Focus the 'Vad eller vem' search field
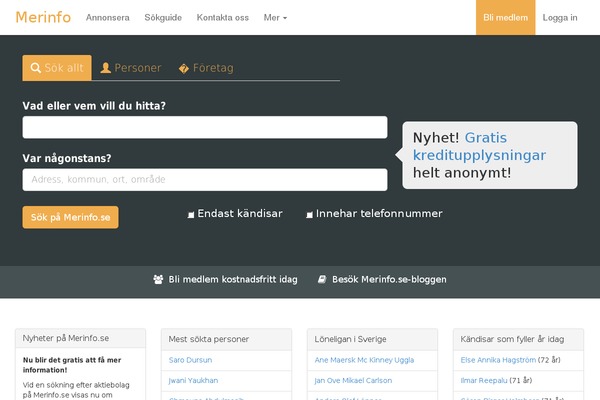 click(205, 127)
